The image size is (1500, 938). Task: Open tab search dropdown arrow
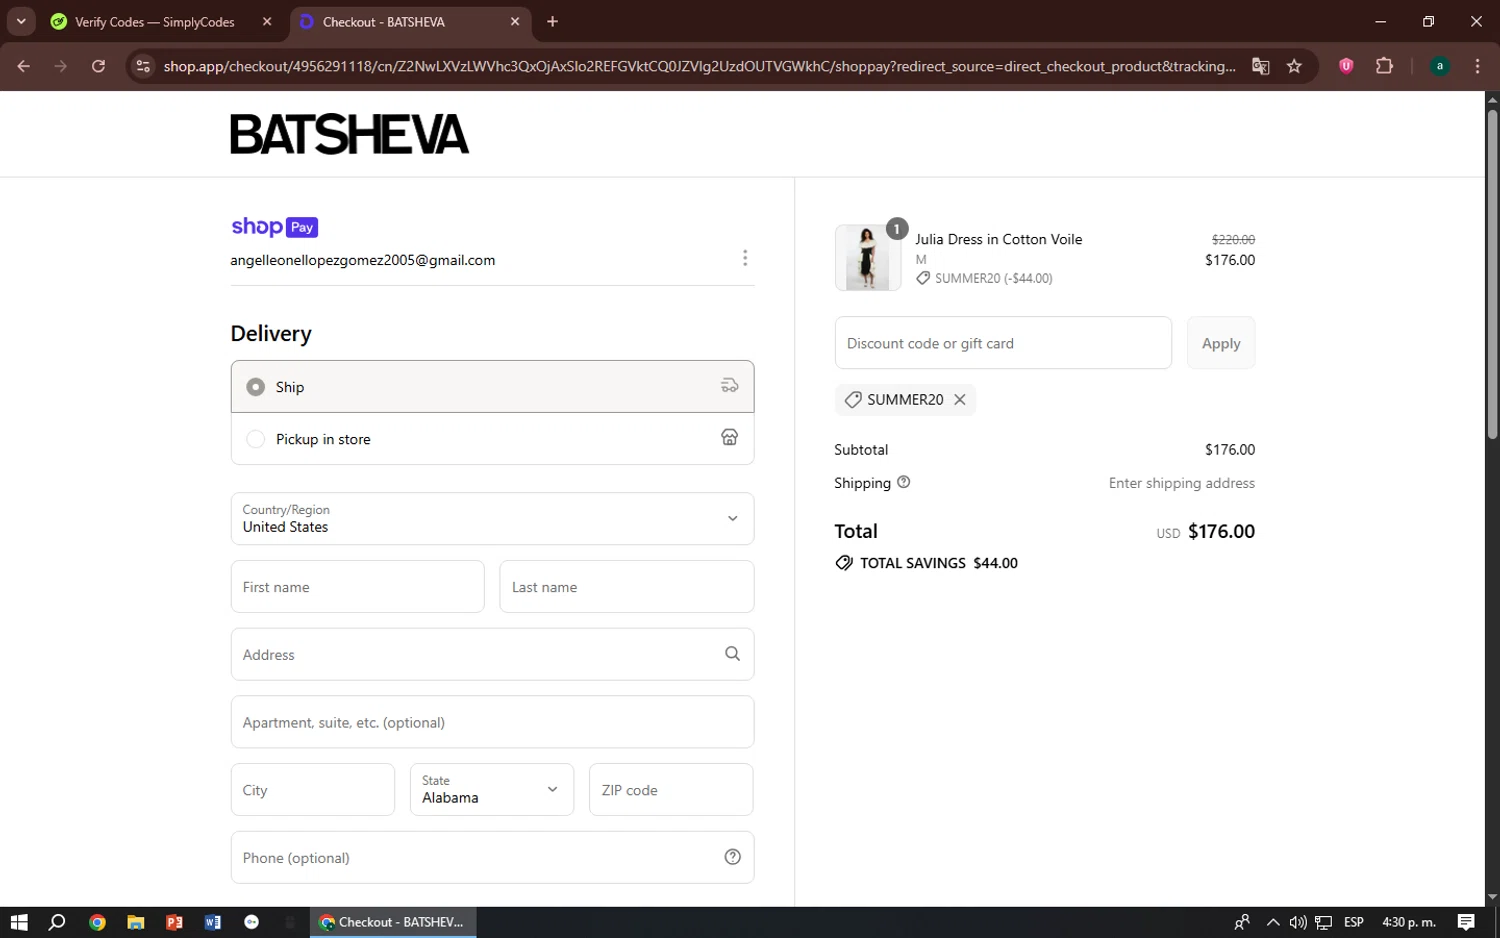[x=21, y=21]
